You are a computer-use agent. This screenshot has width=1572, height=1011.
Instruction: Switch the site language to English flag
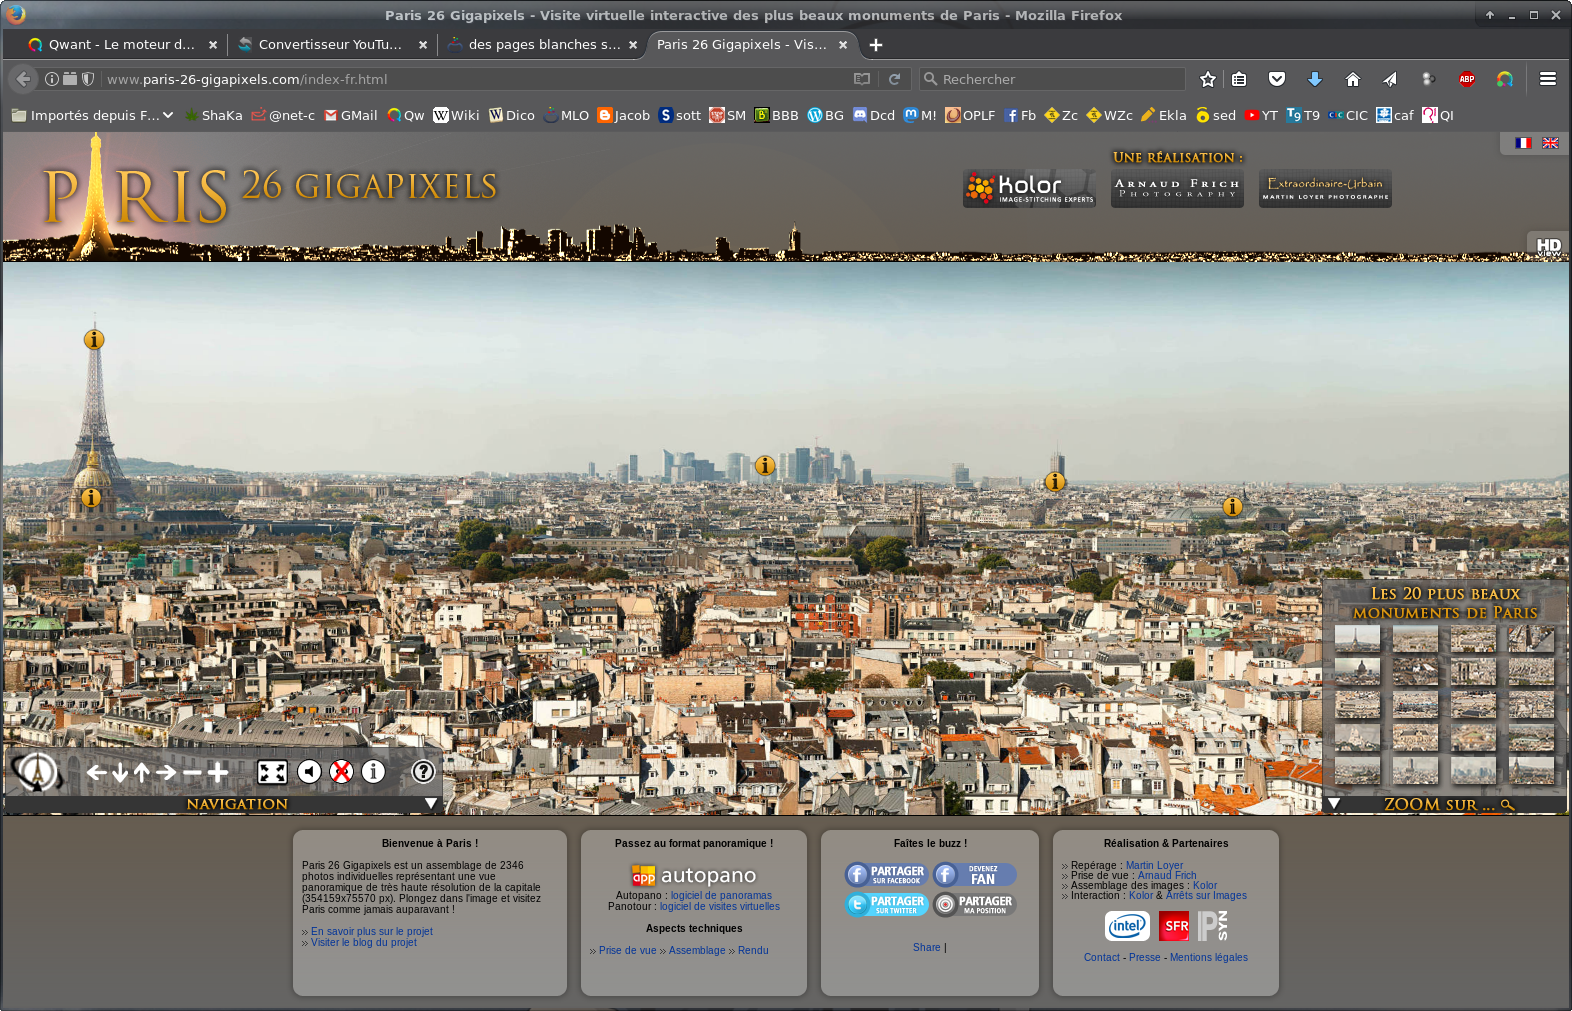(x=1551, y=143)
